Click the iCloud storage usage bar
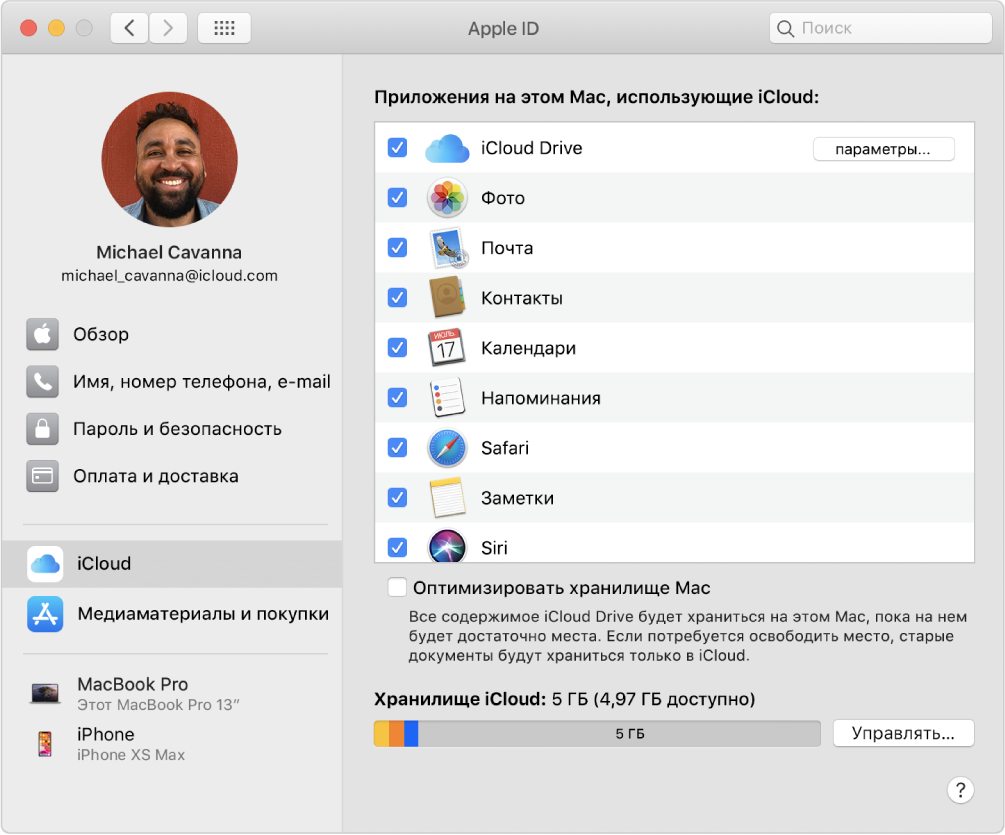Image resolution: width=1005 pixels, height=835 pixels. pos(597,734)
